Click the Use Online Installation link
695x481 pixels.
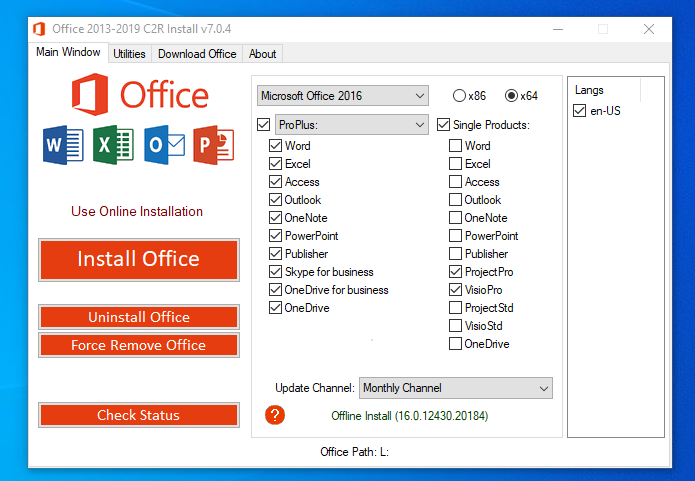[x=137, y=211]
